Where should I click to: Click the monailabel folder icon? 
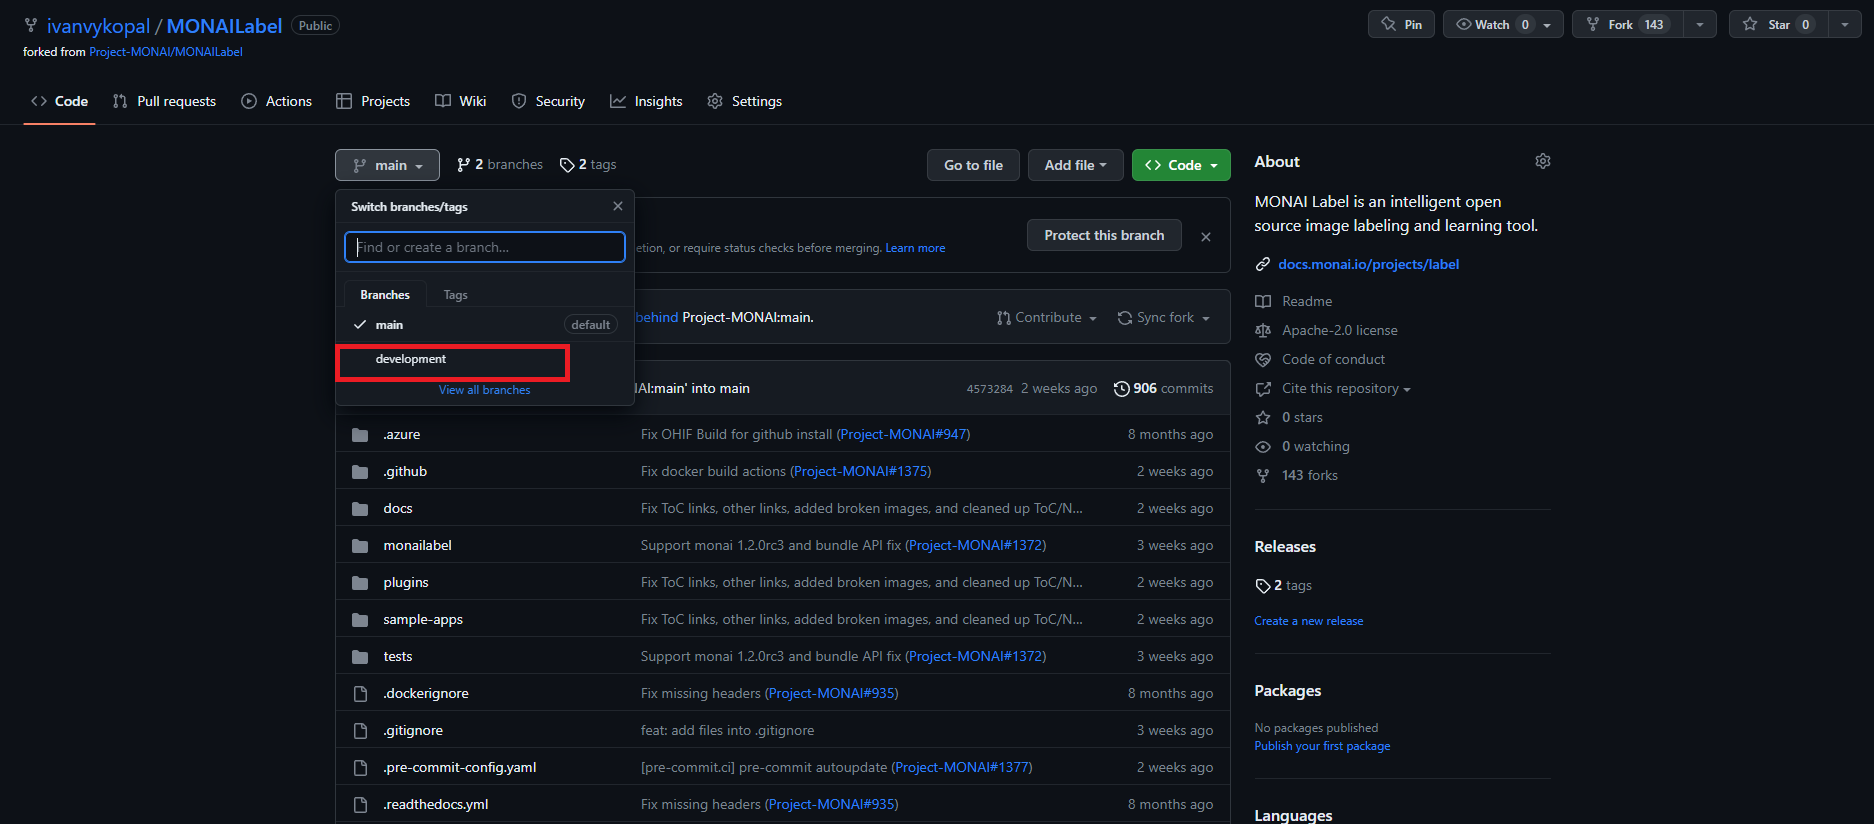[x=360, y=546]
